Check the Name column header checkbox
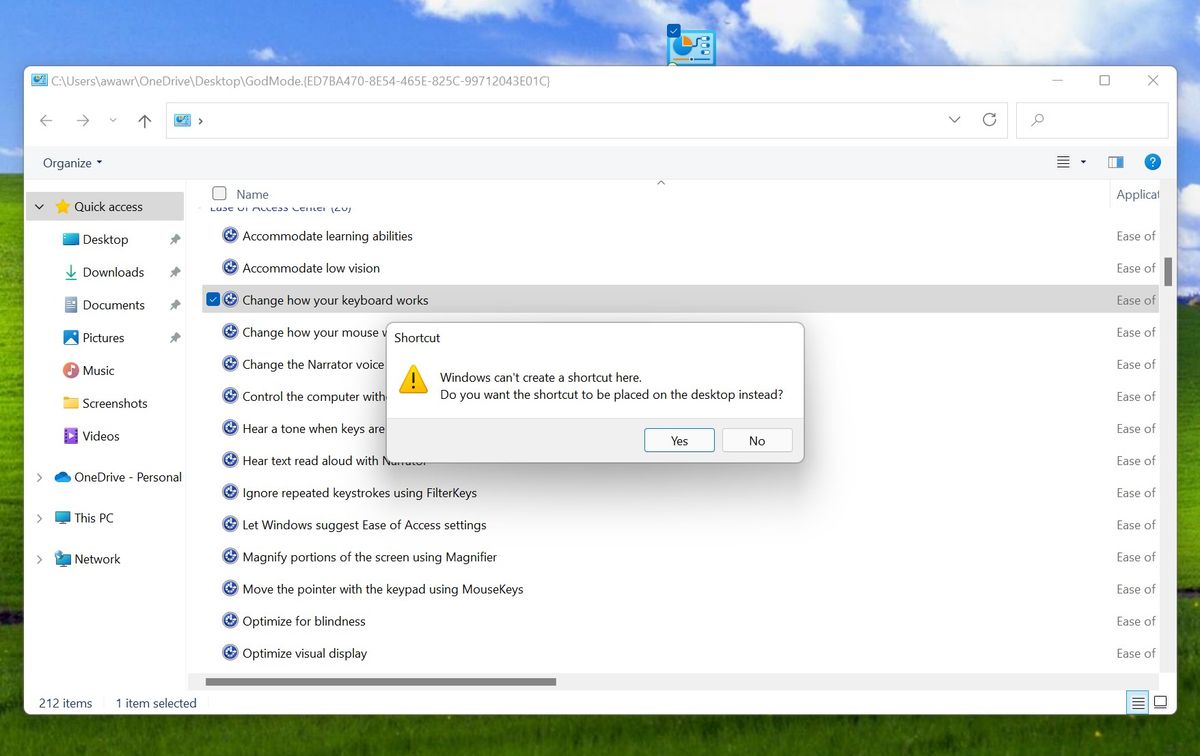Image resolution: width=1200 pixels, height=756 pixels. [219, 193]
